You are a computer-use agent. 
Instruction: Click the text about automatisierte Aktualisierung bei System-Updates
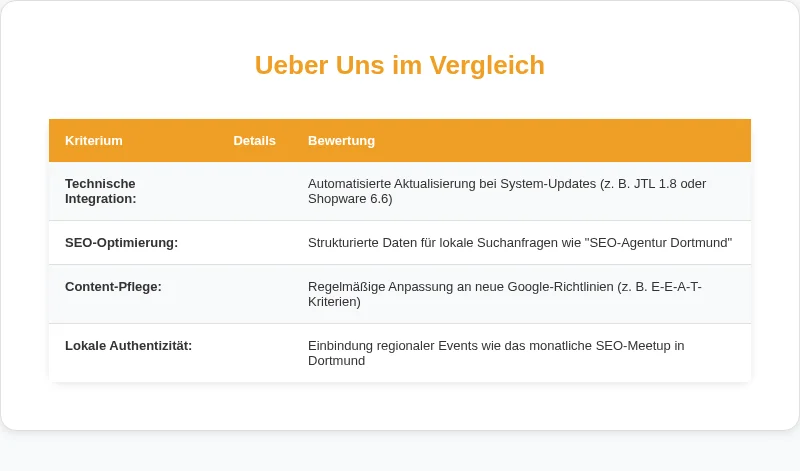point(507,191)
